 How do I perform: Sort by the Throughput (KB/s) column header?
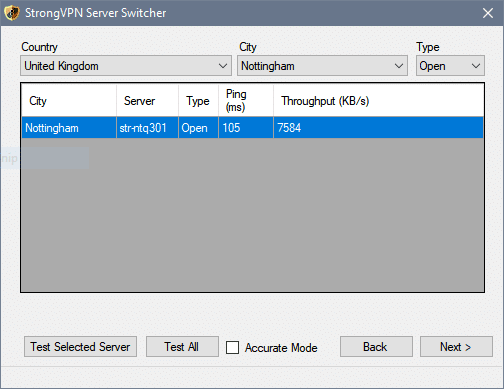click(x=378, y=101)
